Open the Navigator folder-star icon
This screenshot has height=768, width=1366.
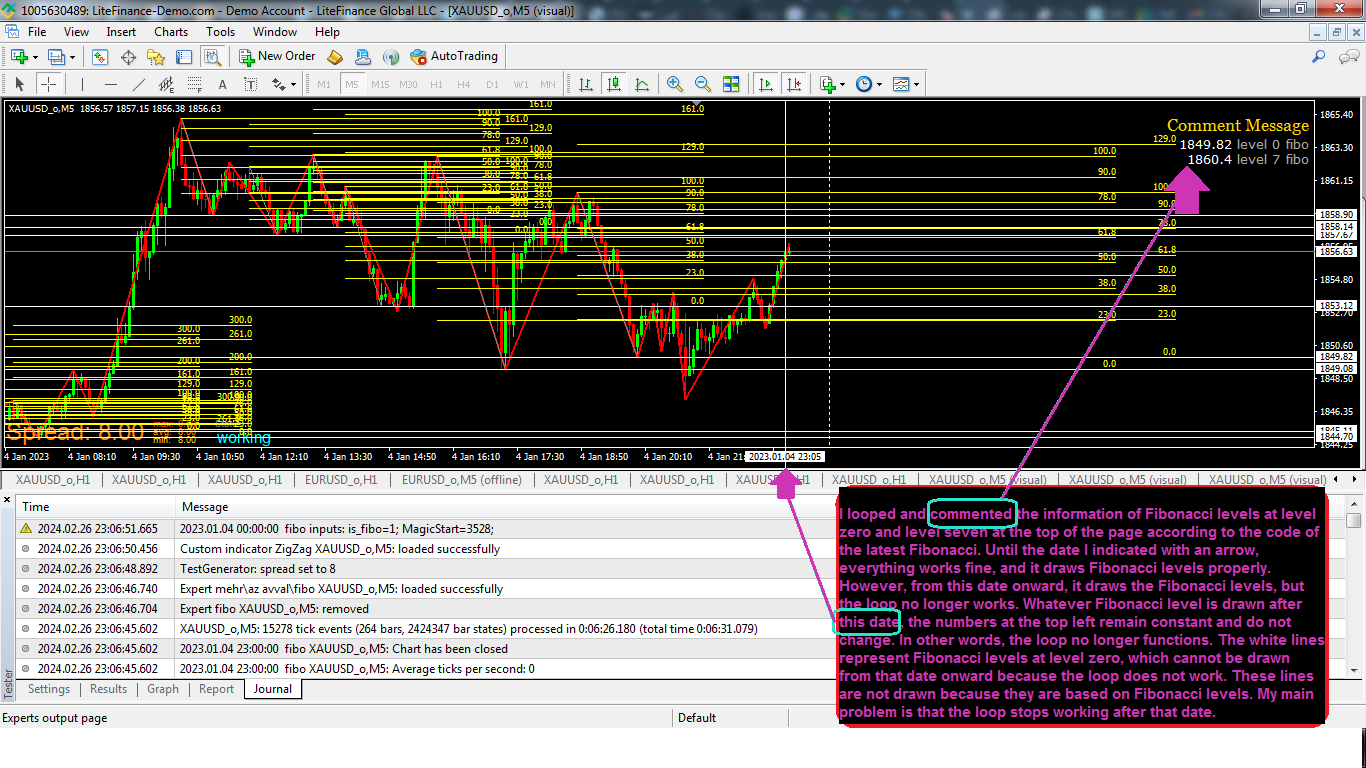point(155,57)
